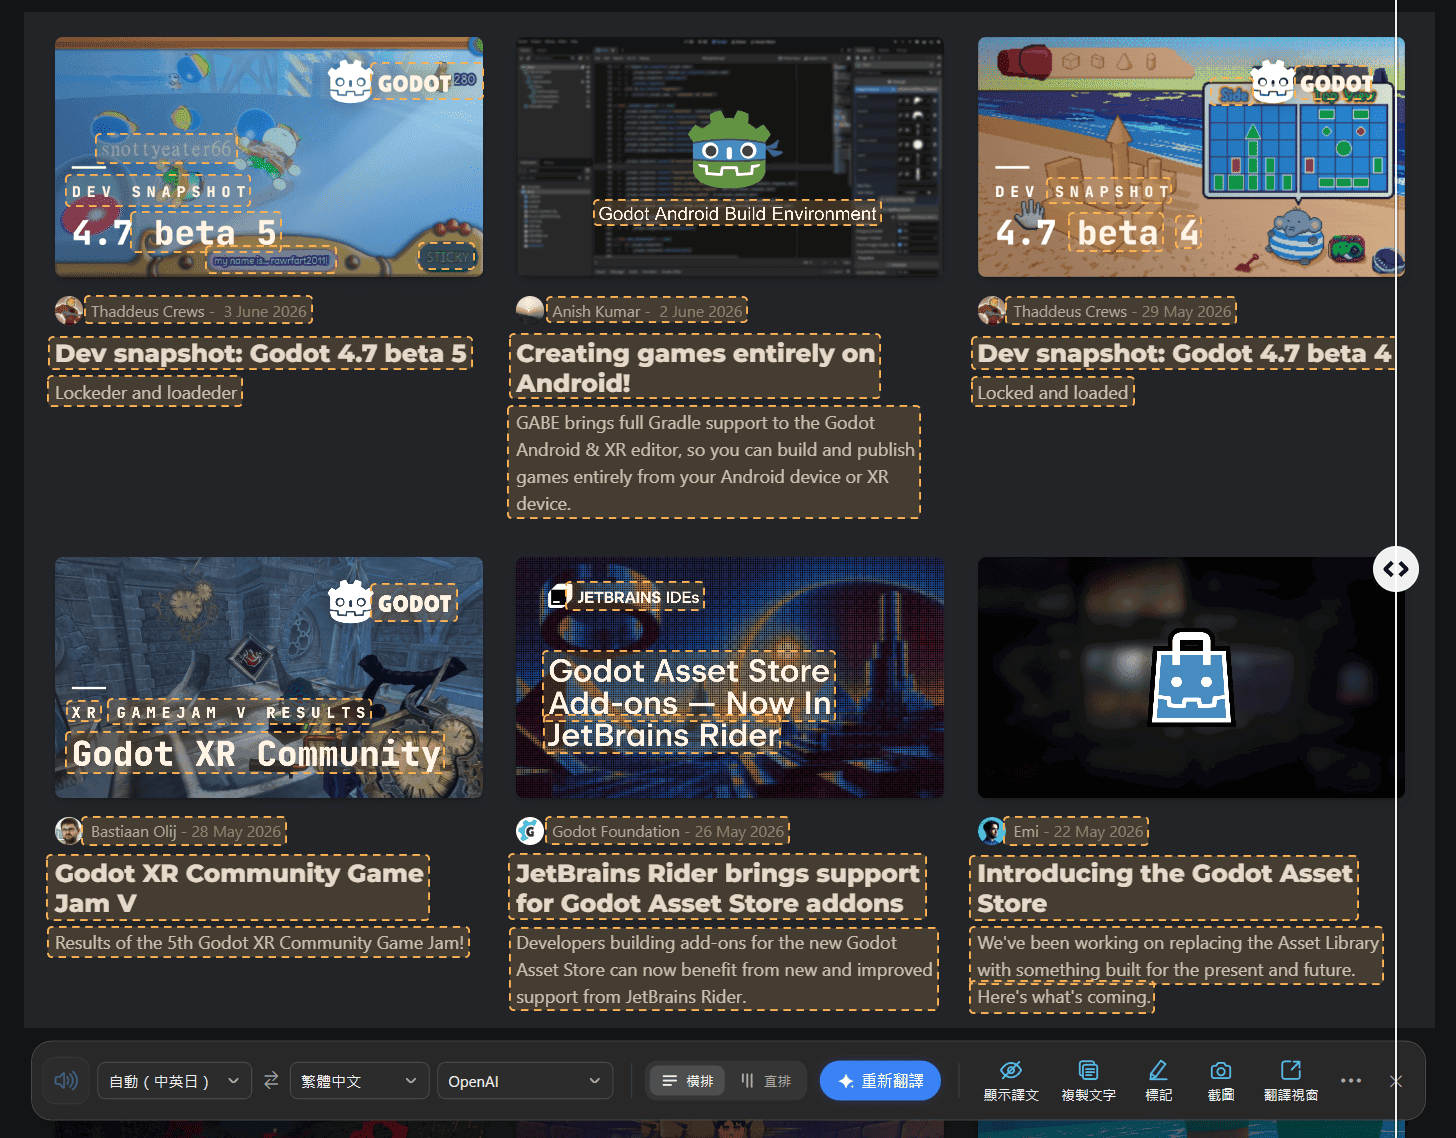Close the translation toolbar with X
Image resolution: width=1456 pixels, height=1138 pixels.
tap(1396, 1081)
